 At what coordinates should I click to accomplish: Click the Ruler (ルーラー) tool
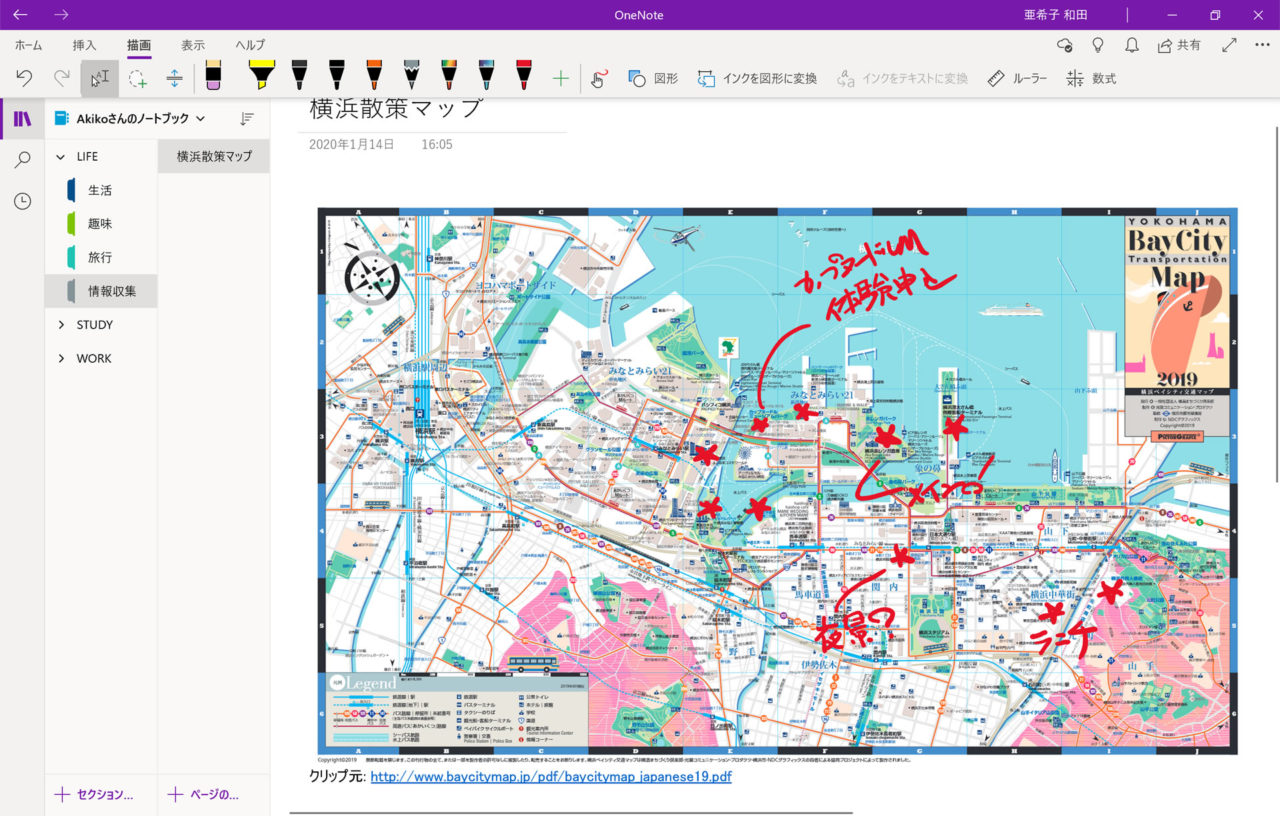point(1017,78)
